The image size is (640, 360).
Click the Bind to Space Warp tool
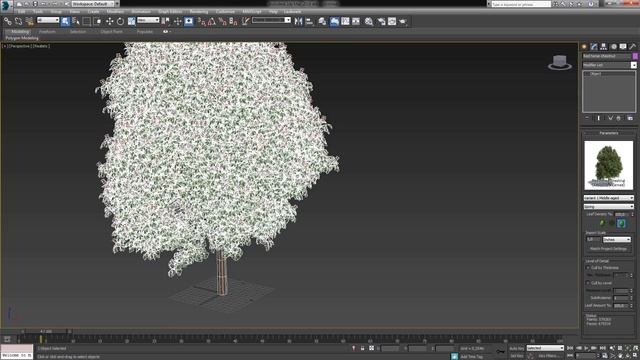point(29,21)
